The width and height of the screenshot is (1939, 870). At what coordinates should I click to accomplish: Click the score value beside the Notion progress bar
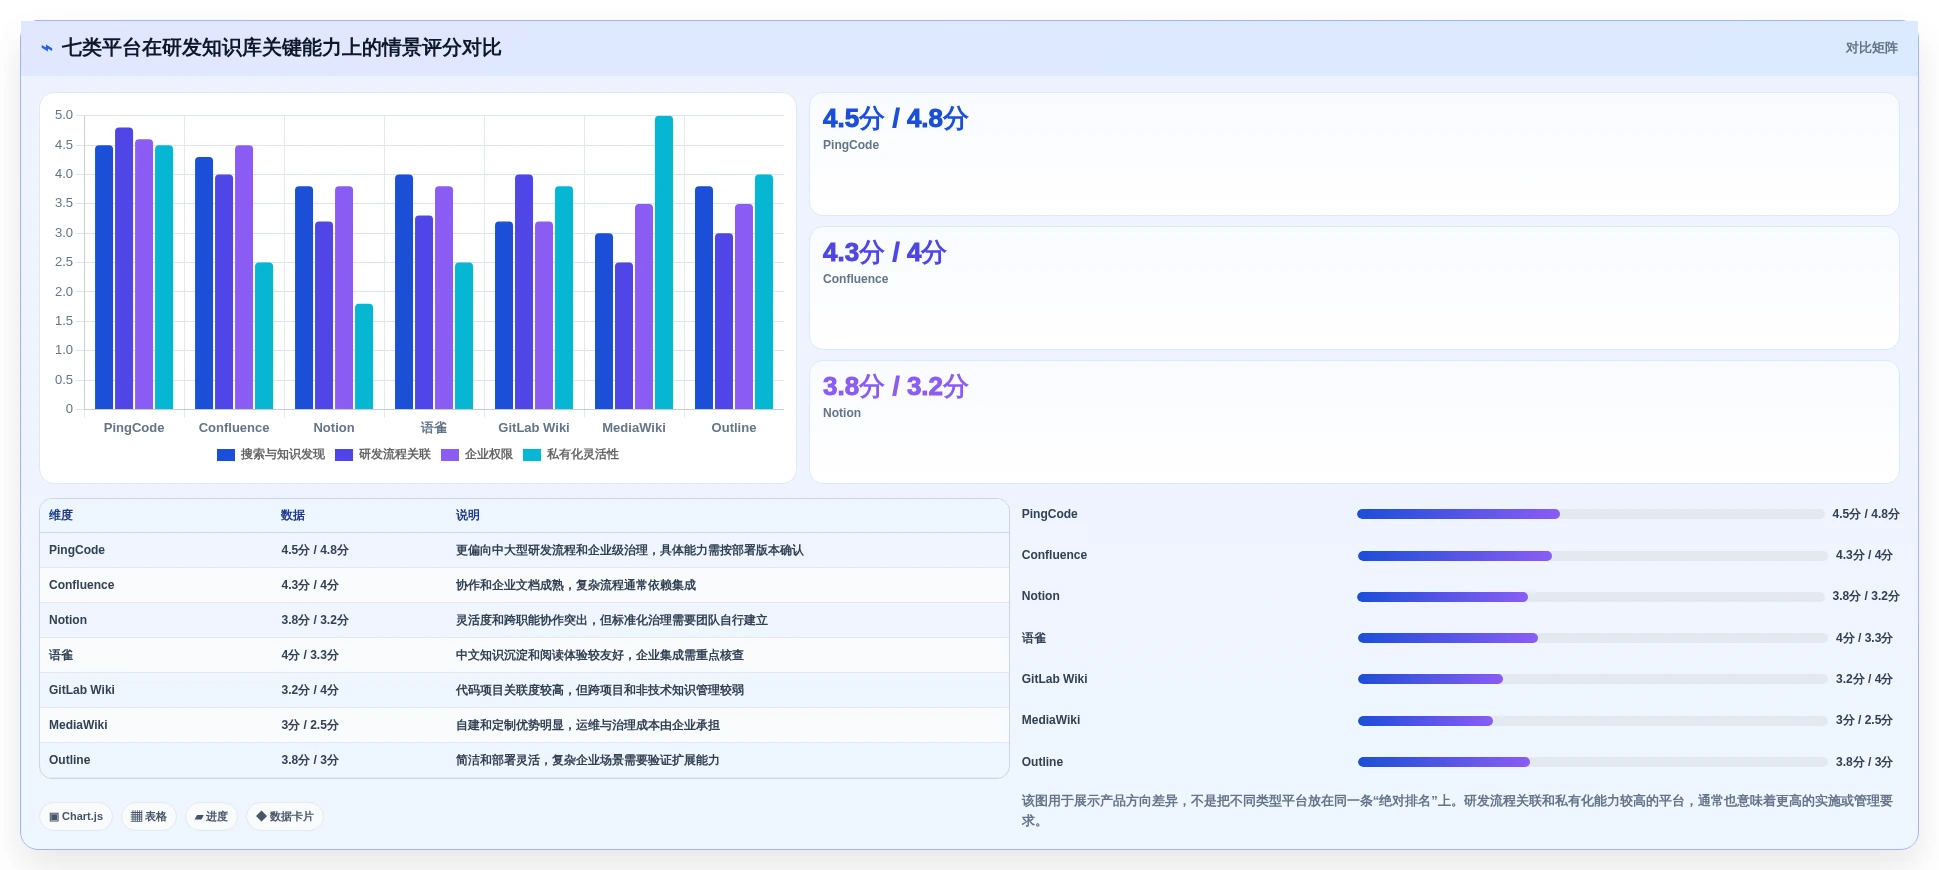click(x=1866, y=596)
